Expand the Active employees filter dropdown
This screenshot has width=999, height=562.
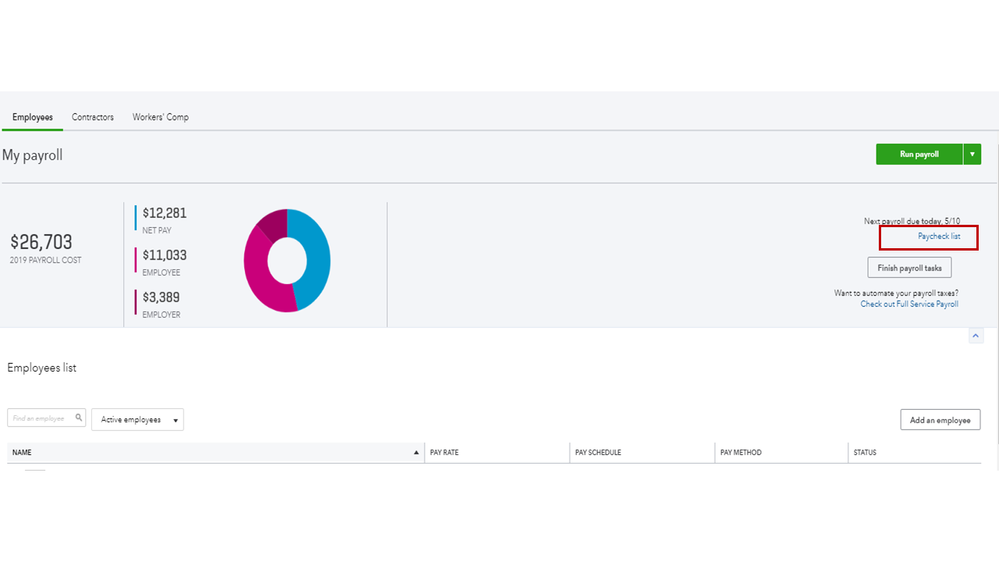(x=138, y=419)
